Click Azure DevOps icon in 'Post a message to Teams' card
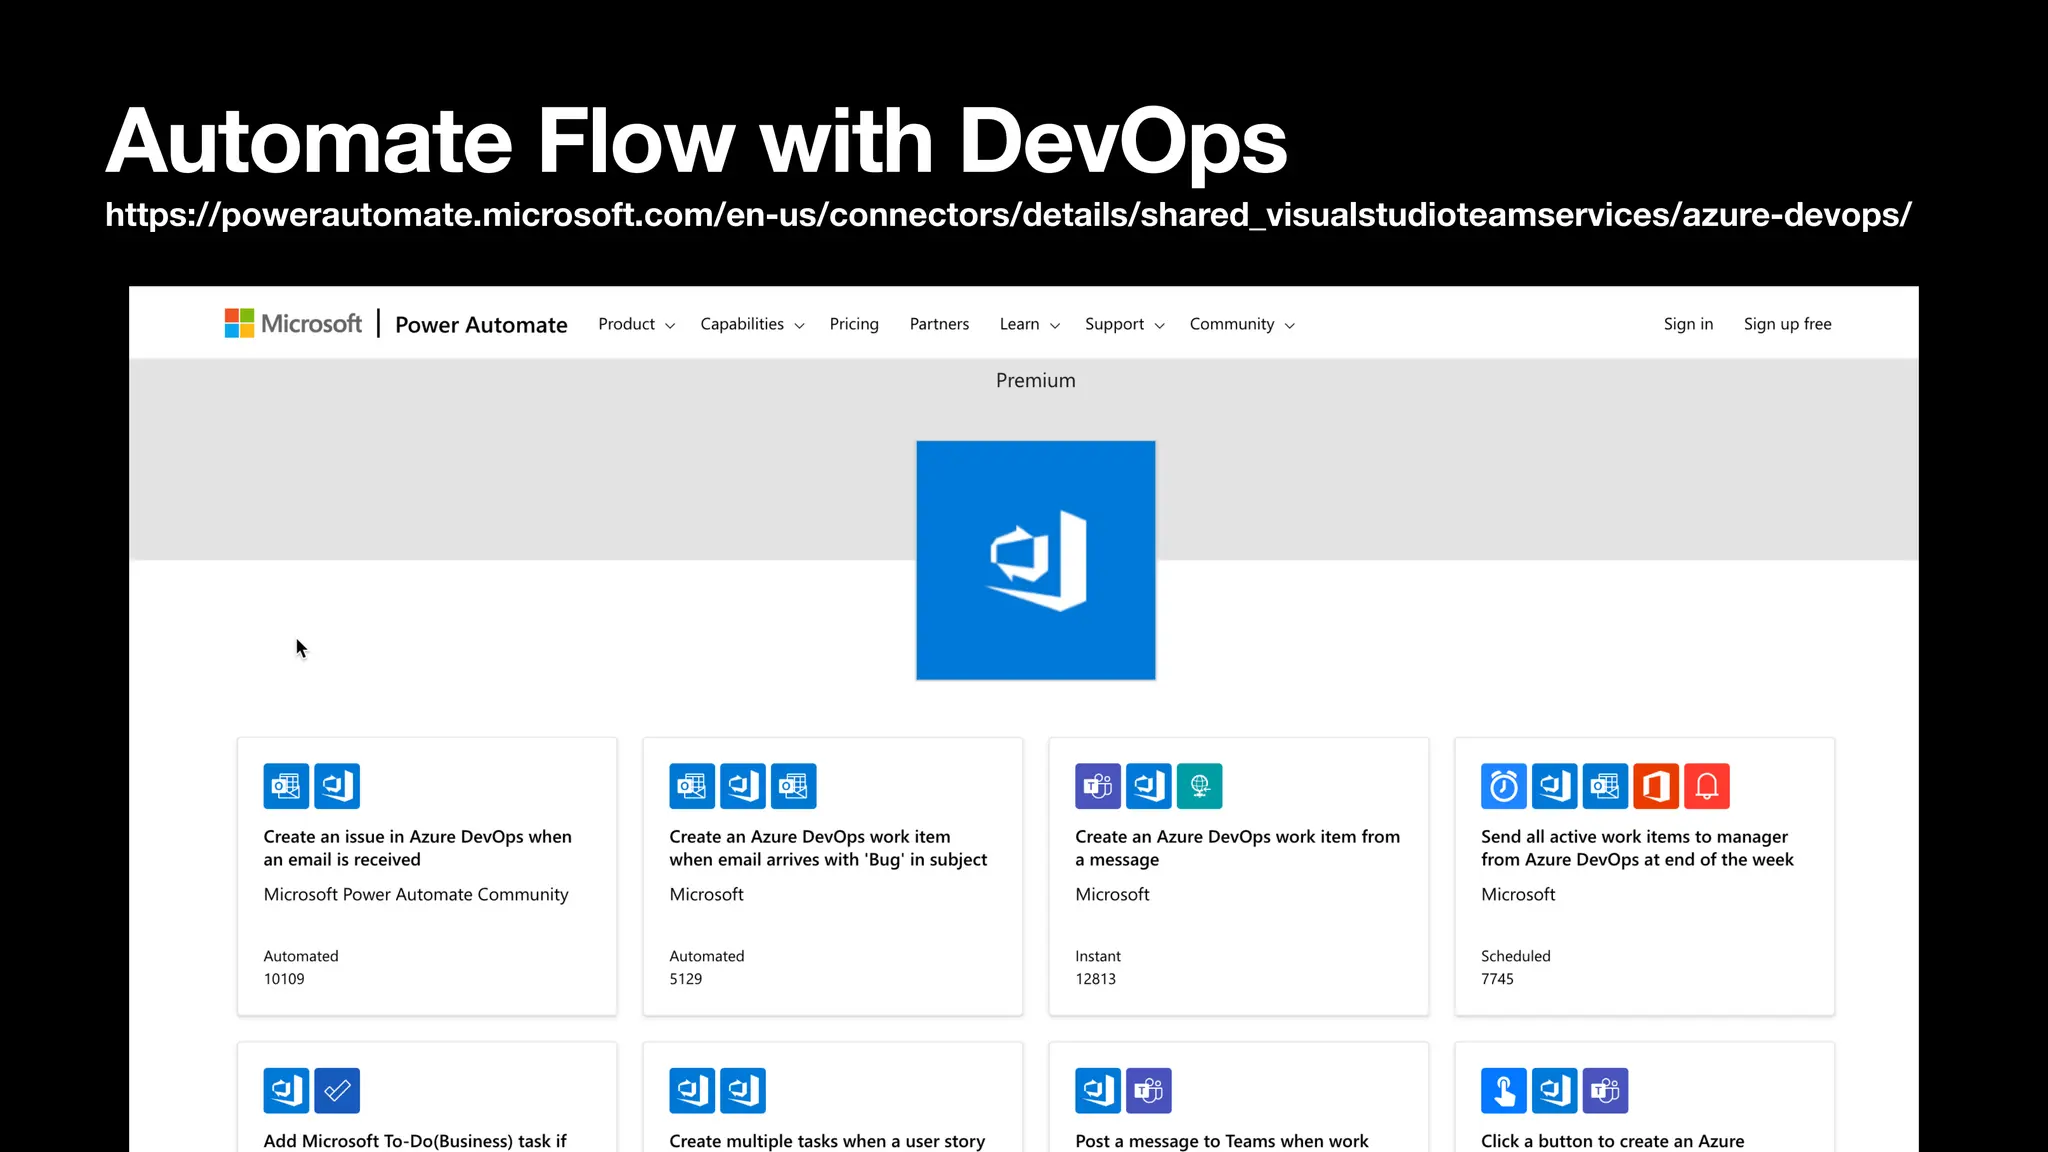 tap(1098, 1090)
